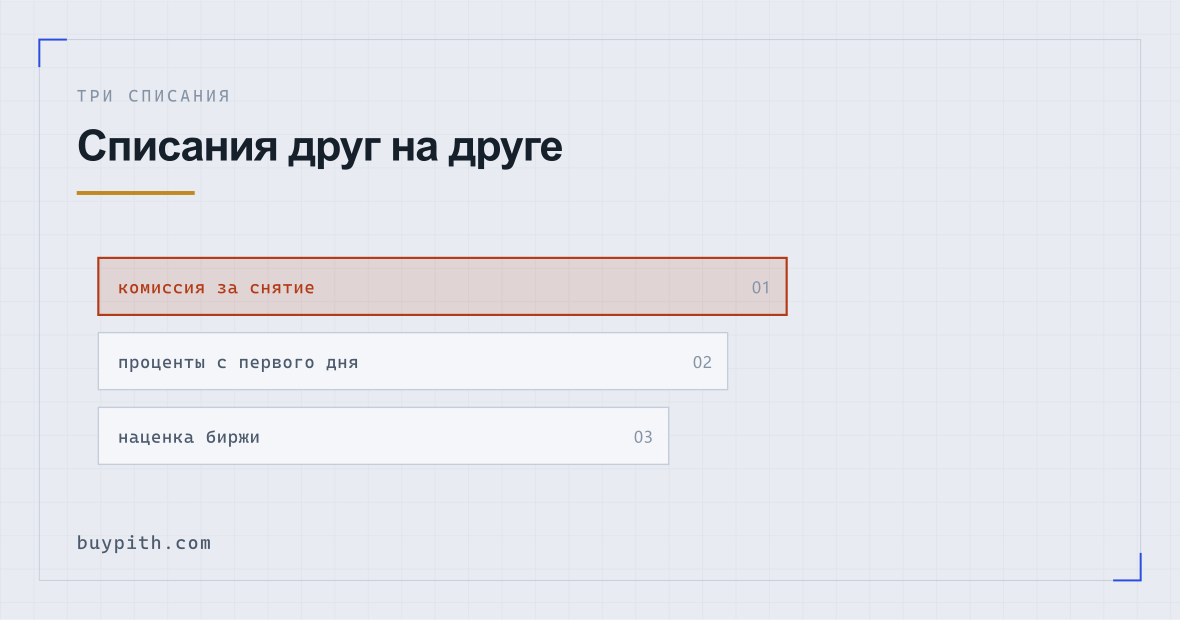Open the 'наценка биржи' row
Viewport: 1180px width, 620px height.
(x=383, y=436)
